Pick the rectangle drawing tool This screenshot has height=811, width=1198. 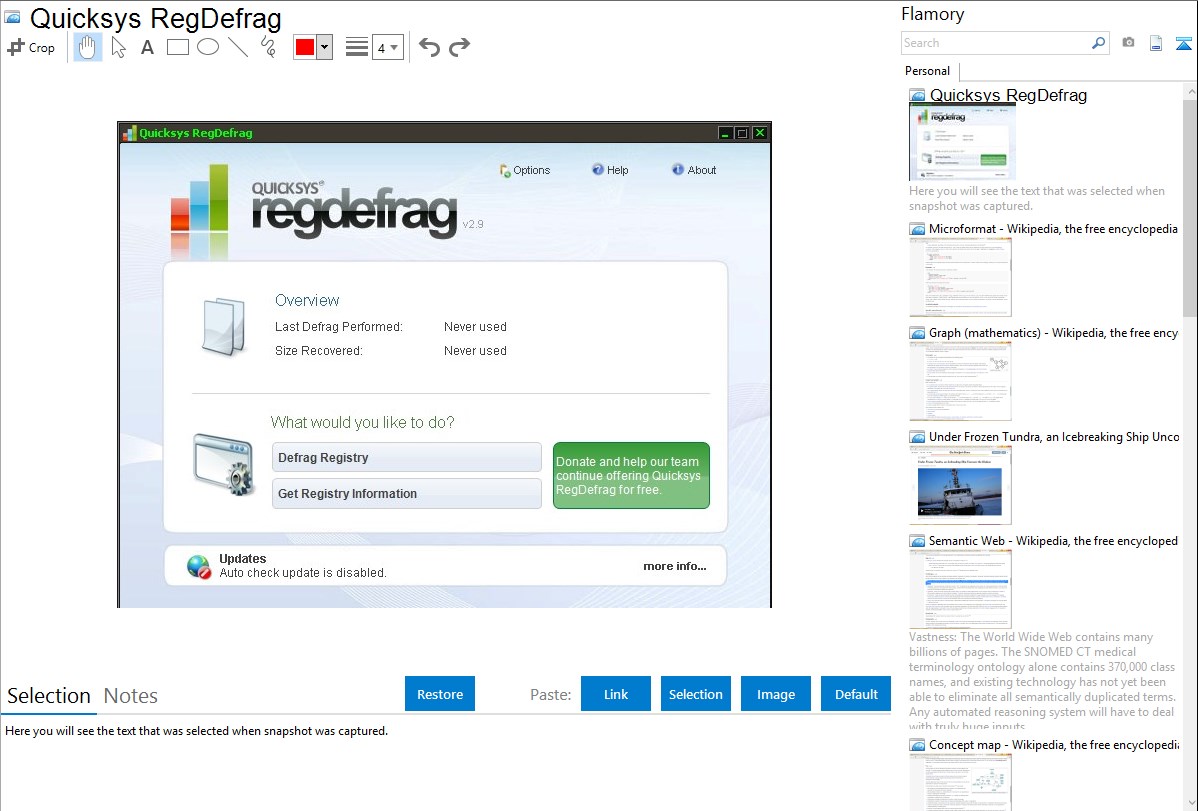(x=177, y=47)
